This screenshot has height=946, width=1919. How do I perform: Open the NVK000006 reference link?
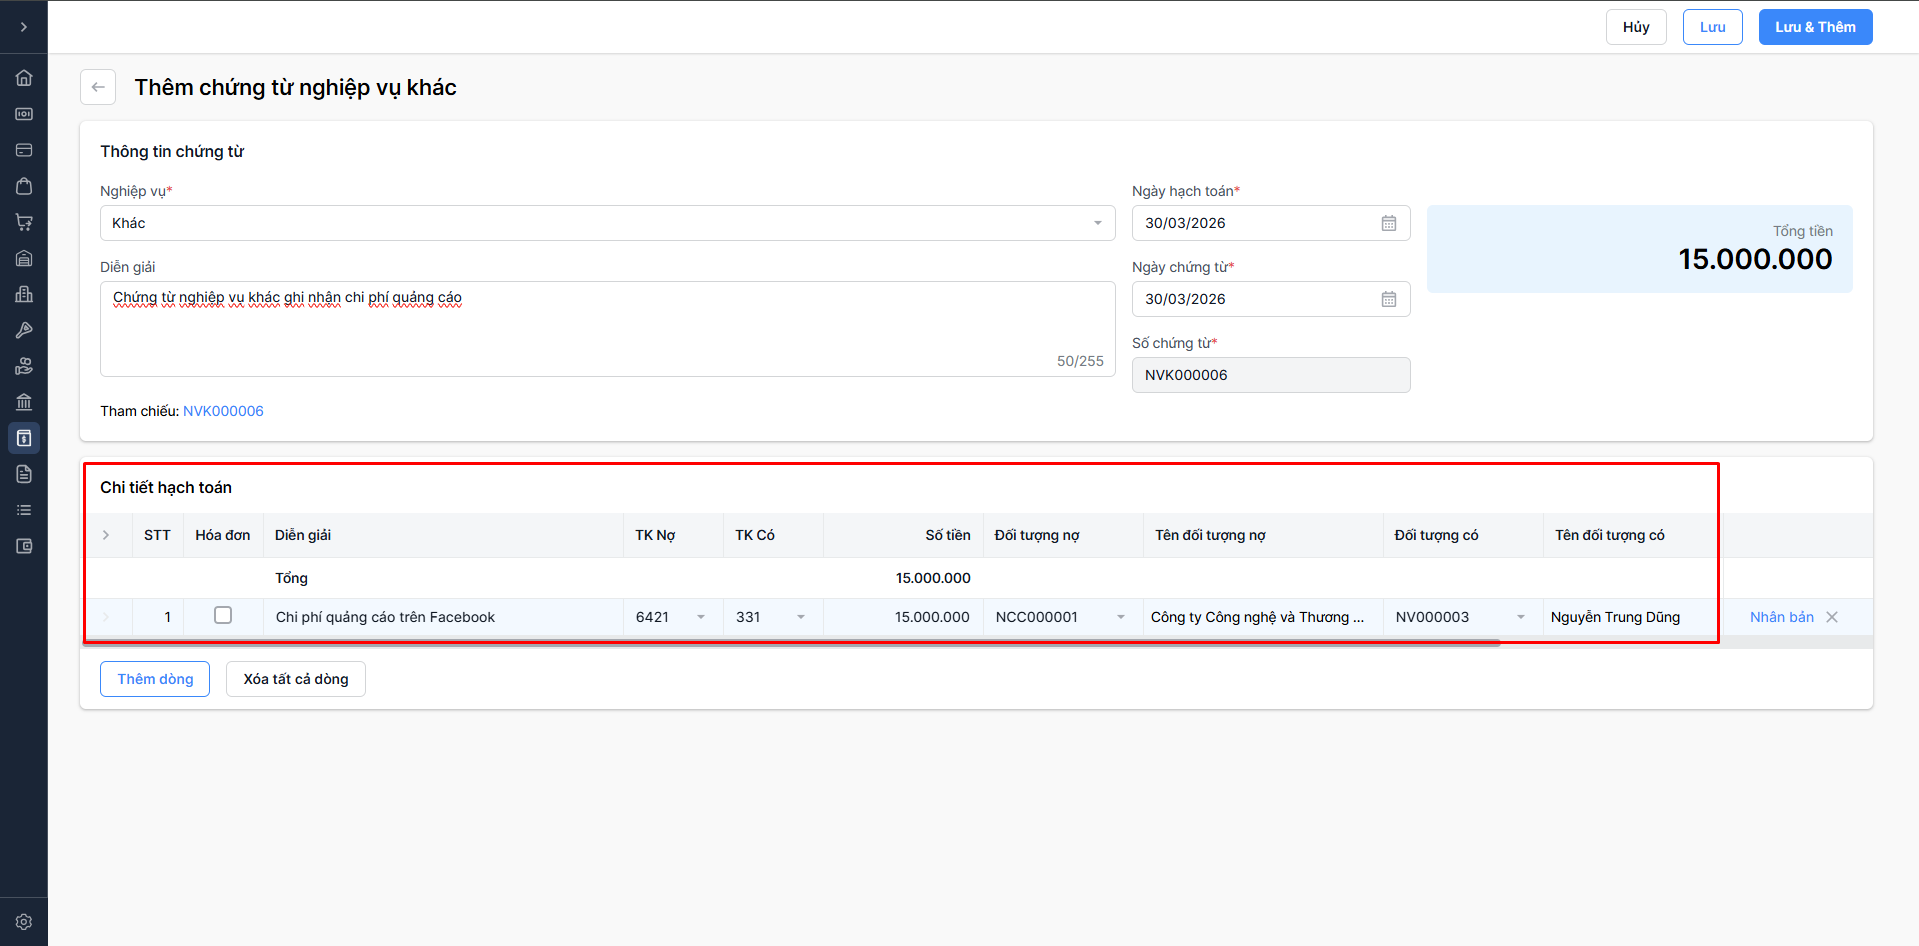click(223, 411)
